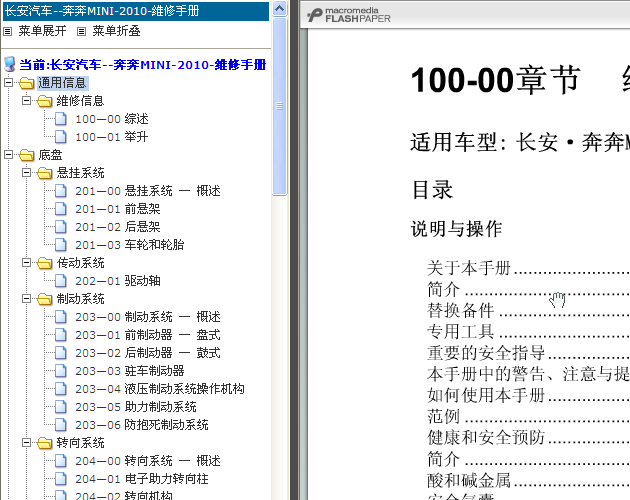
Task: Click the tree panel scrollbar thumb
Action: click(x=280, y=106)
